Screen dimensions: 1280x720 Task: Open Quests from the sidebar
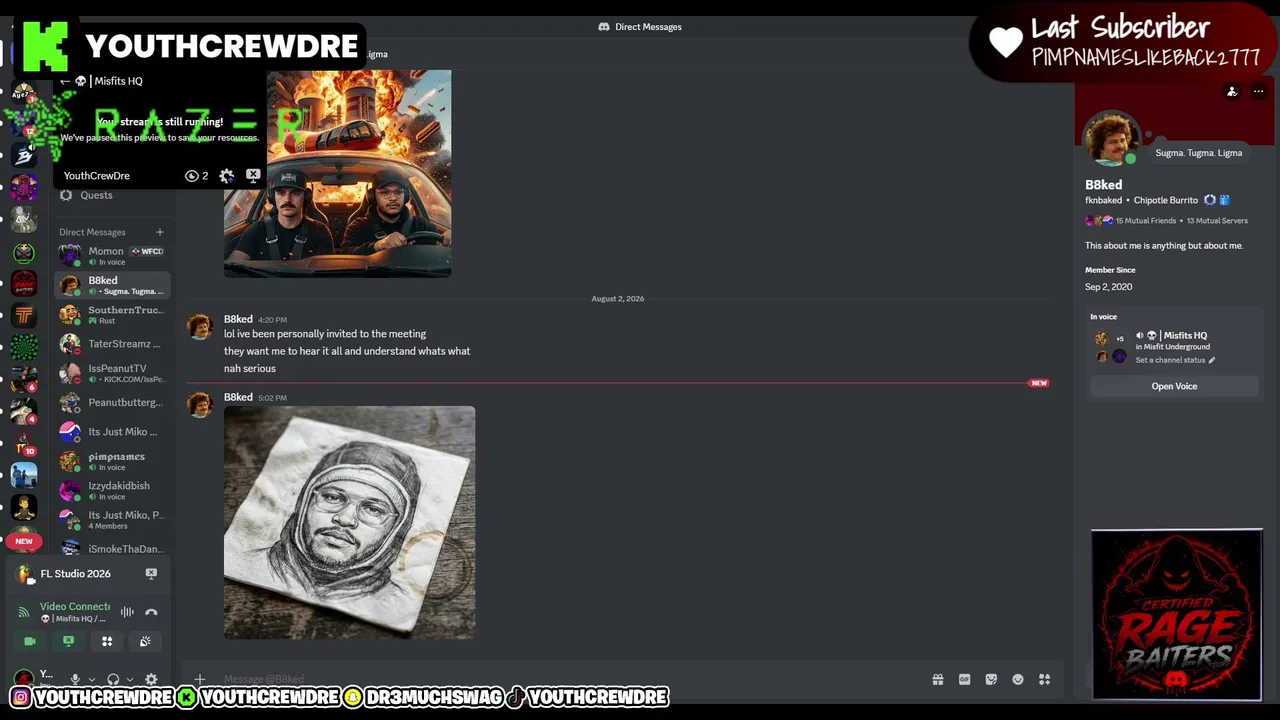click(112, 195)
